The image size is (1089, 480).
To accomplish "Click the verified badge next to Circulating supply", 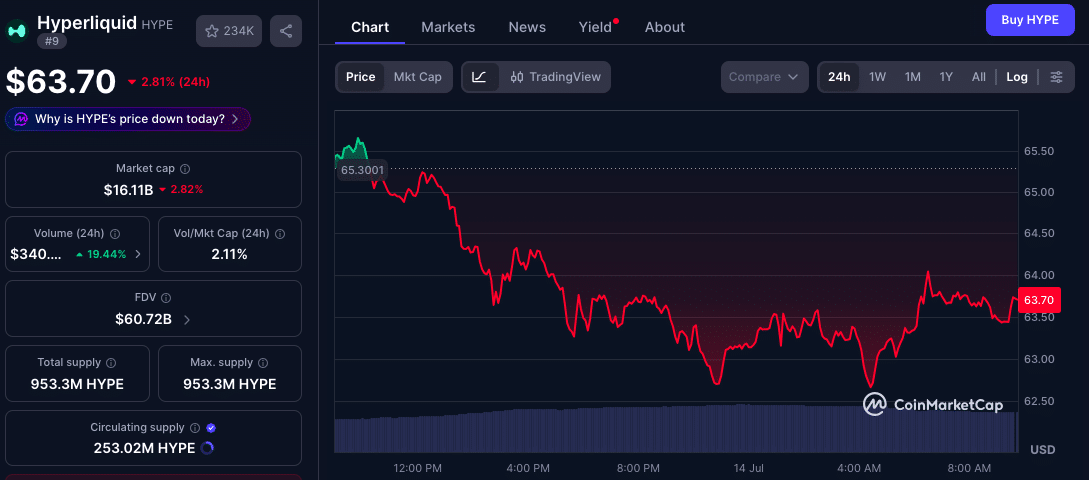I will (212, 428).
